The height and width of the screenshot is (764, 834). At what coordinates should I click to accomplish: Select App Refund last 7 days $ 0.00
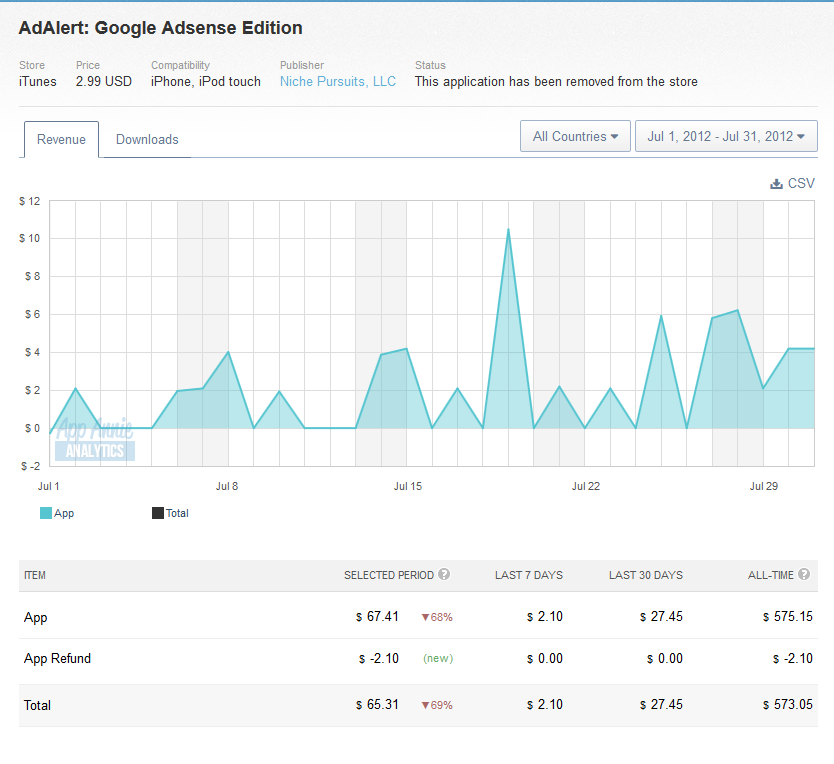[x=545, y=659]
